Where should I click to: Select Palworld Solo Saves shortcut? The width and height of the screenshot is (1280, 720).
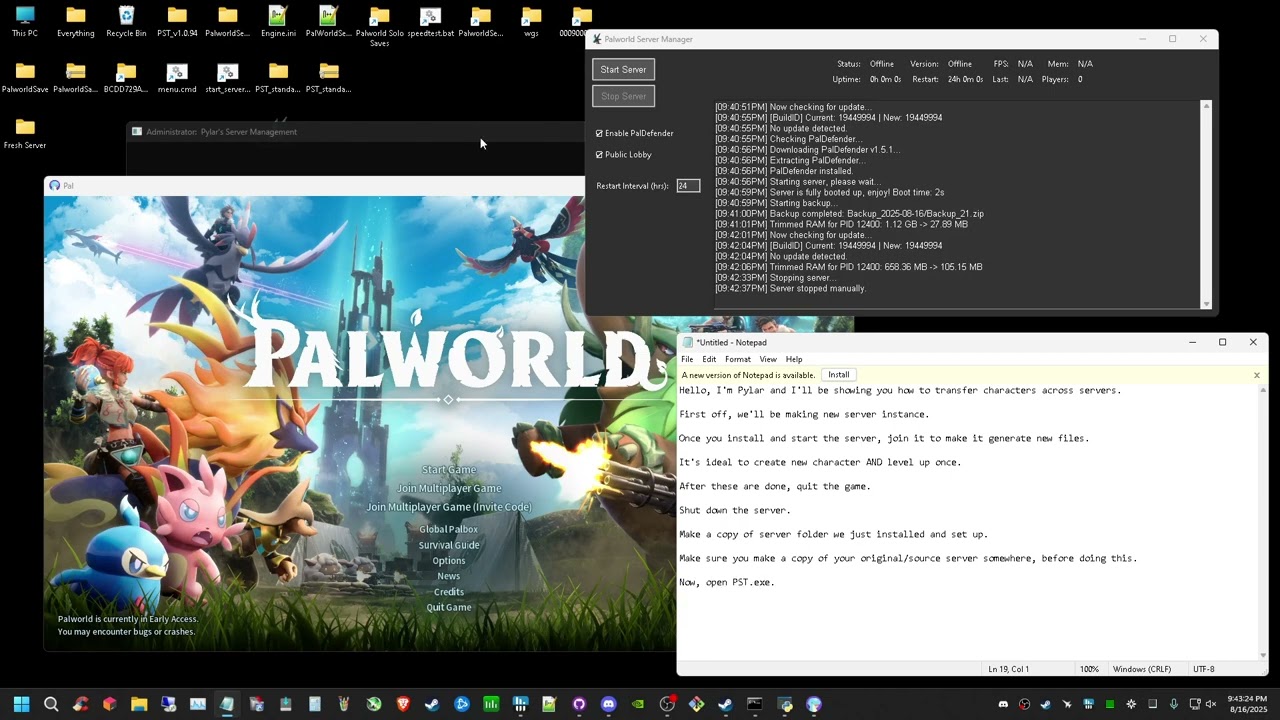[379, 26]
